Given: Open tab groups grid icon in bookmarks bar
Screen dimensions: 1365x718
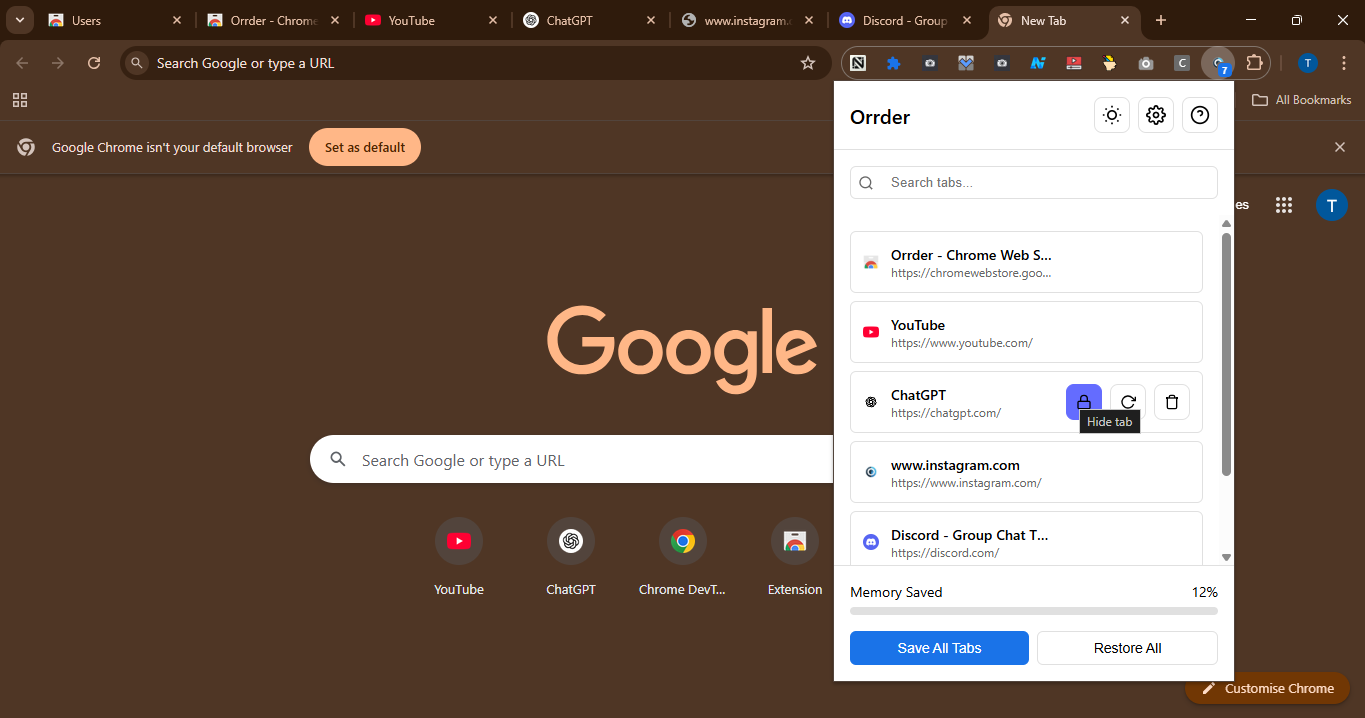Looking at the screenshot, I should [20, 100].
